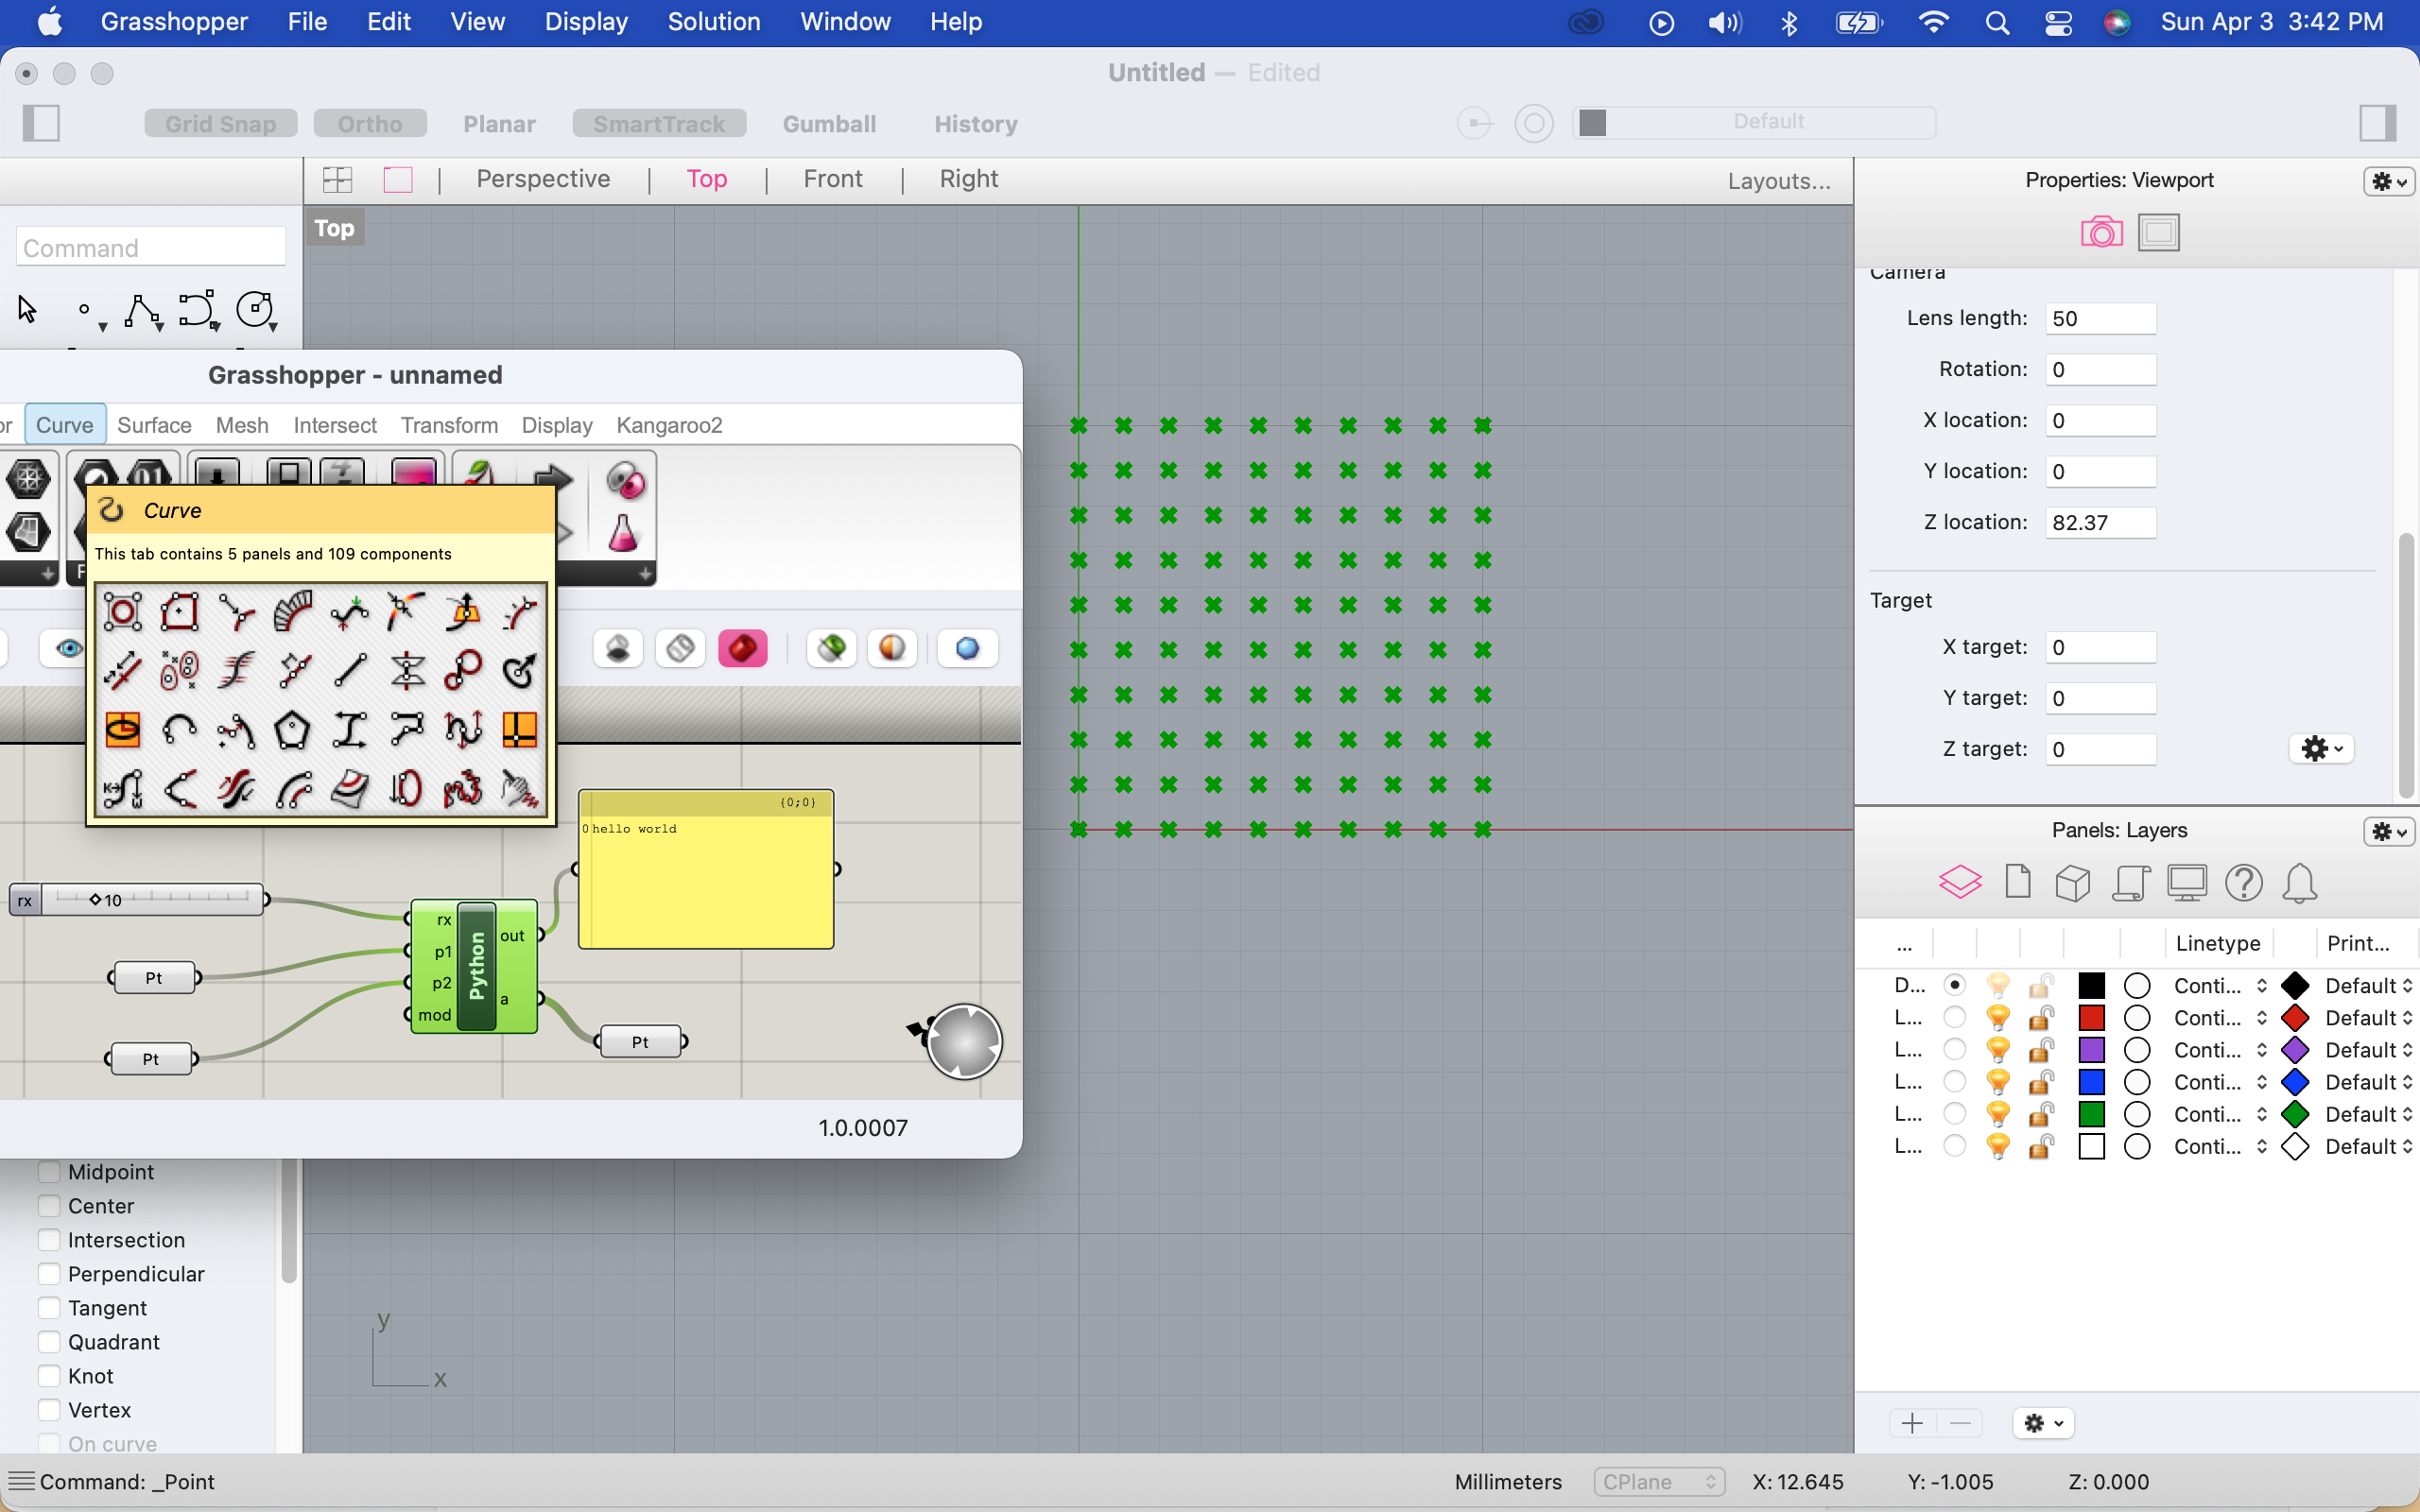
Task: Open the monitor display panel icon
Action: (2187, 883)
